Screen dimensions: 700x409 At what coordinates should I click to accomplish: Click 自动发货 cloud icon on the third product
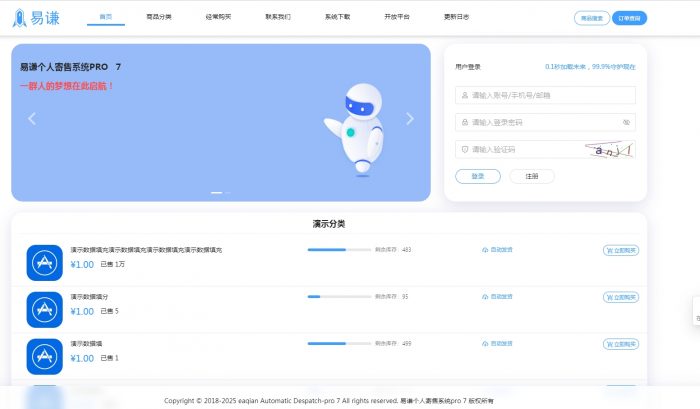pyautogui.click(x=485, y=344)
